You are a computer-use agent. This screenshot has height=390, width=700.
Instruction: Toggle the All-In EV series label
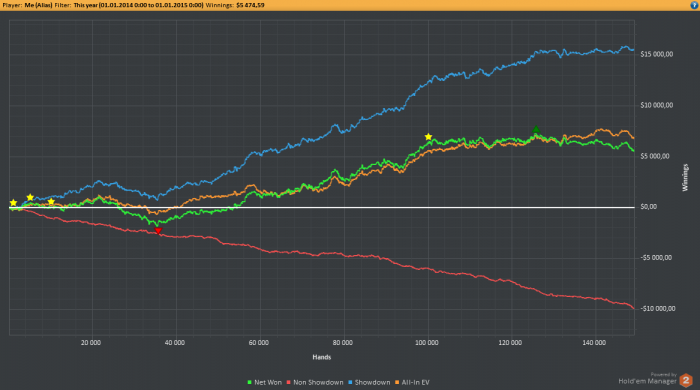416,382
